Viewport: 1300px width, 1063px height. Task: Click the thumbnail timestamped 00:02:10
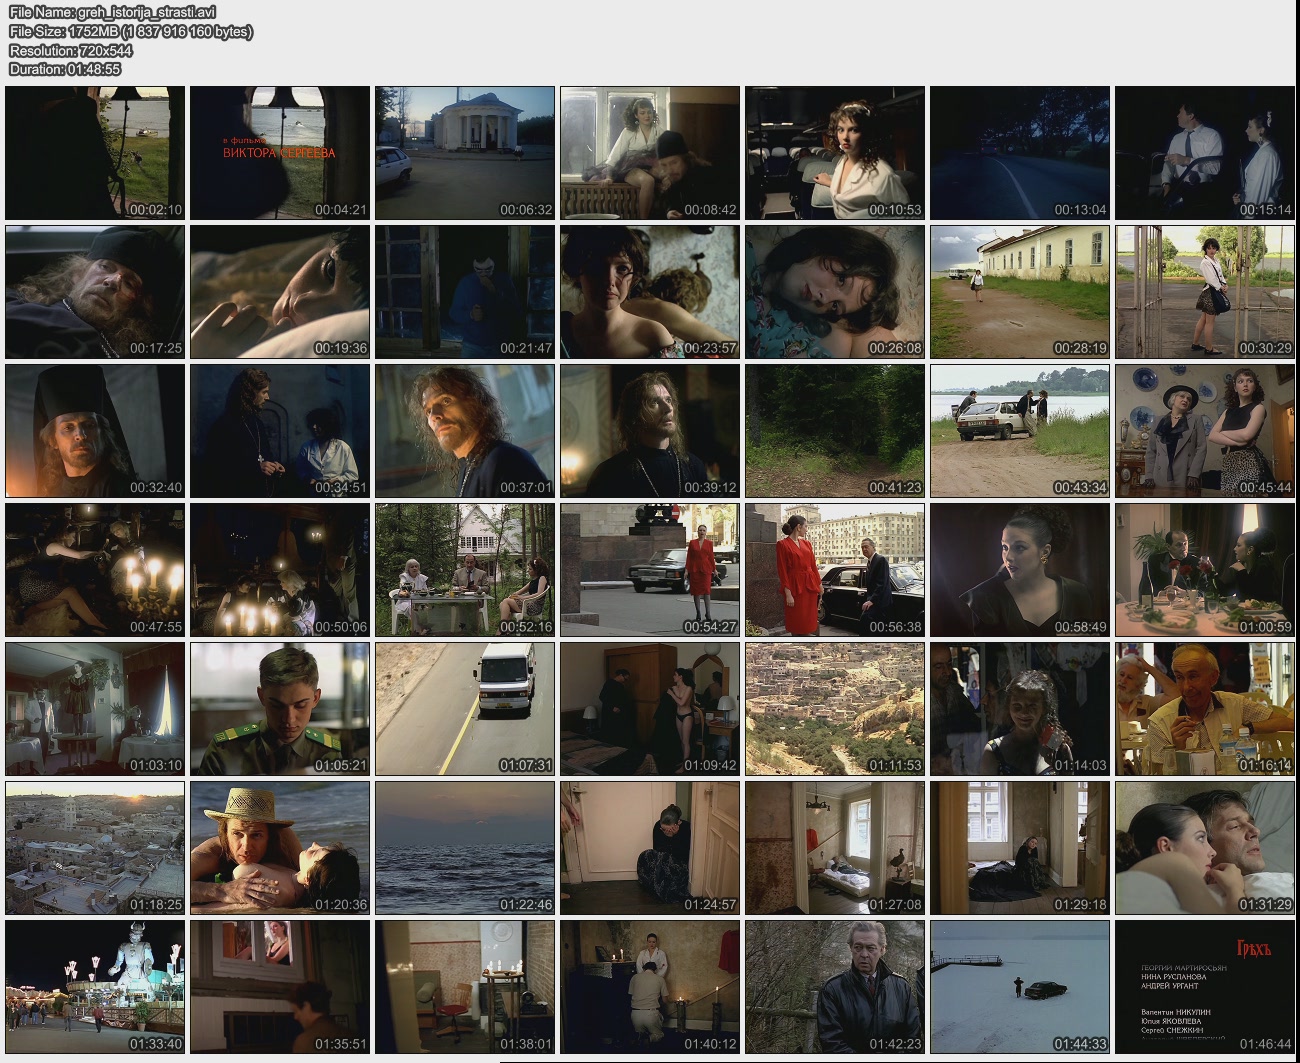coord(95,152)
